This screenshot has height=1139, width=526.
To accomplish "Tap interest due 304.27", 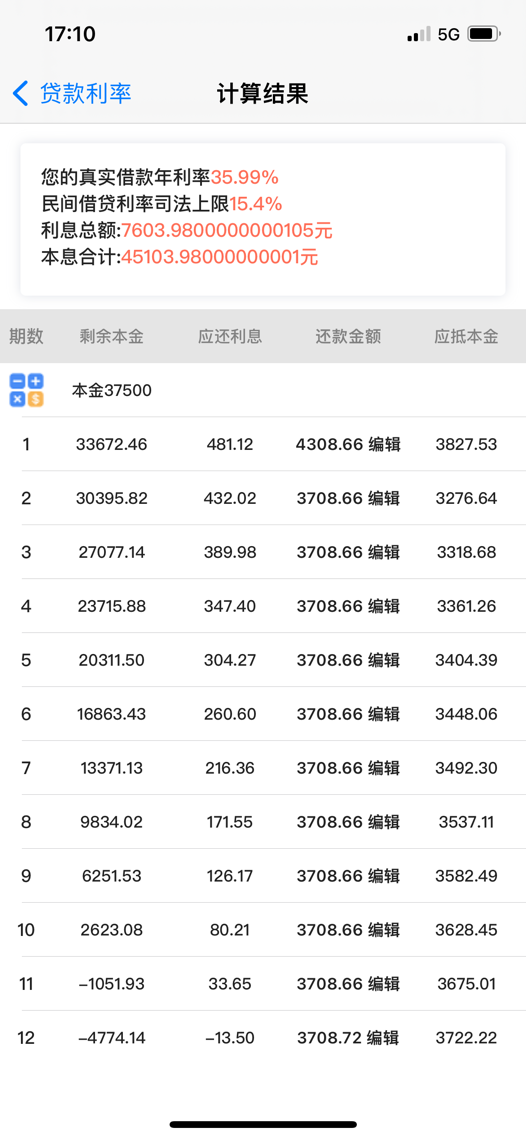I will [230, 660].
